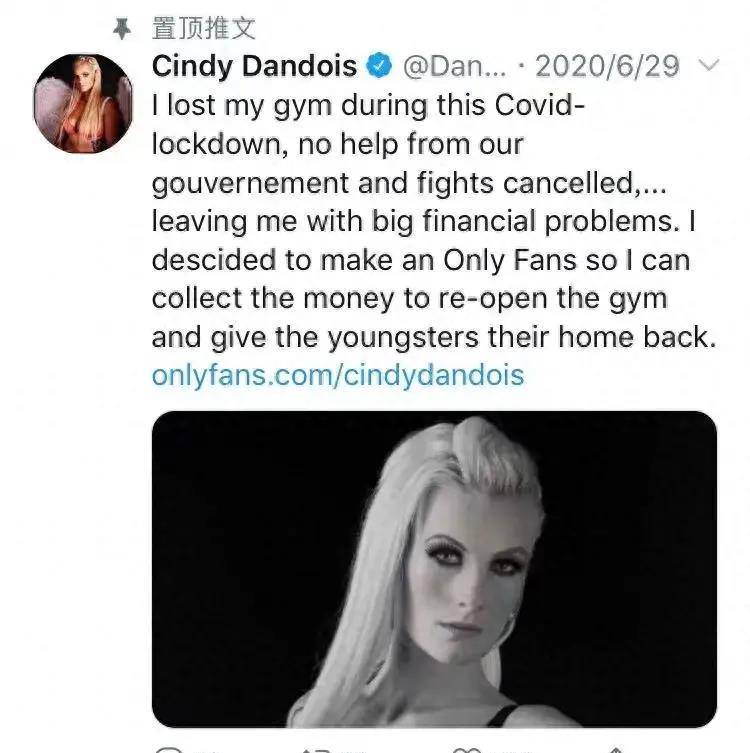Open the tweet via the 2020/6/29 date
Image resolution: width=750 pixels, height=753 pixels.
point(607,66)
